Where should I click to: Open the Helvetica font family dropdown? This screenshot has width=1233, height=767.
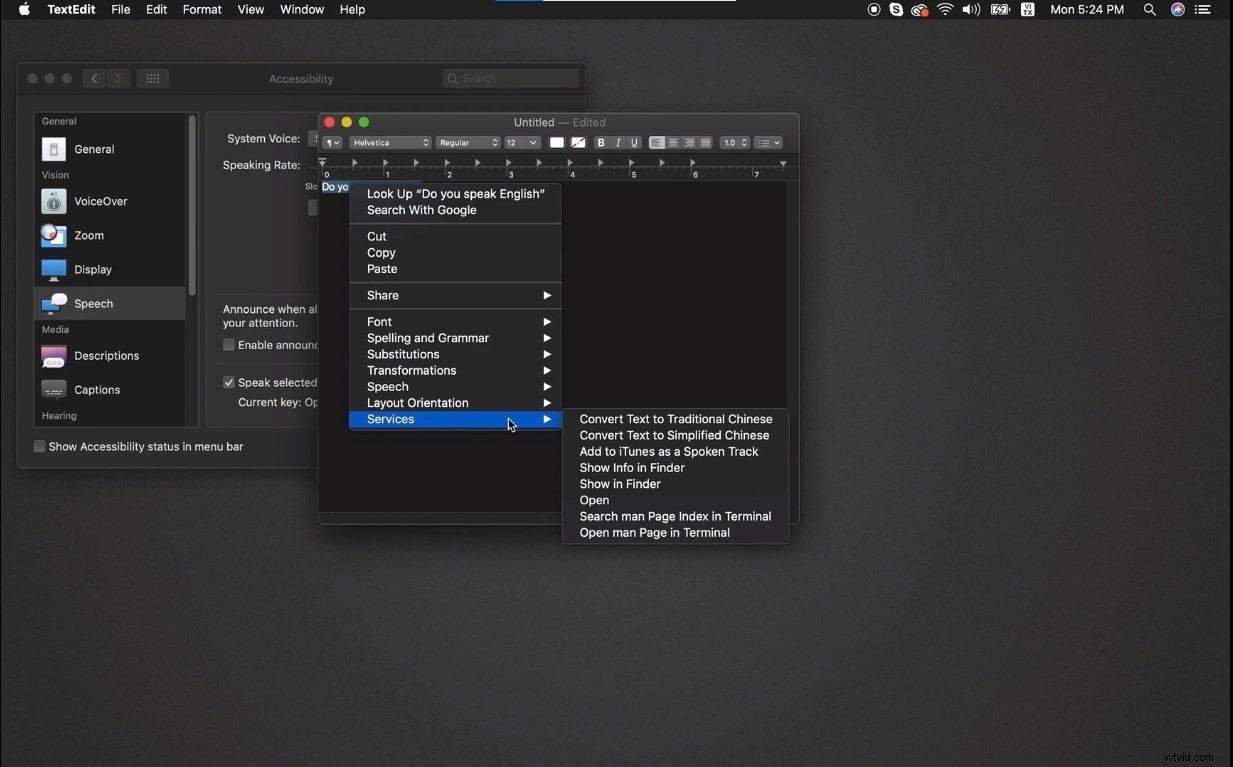390,143
